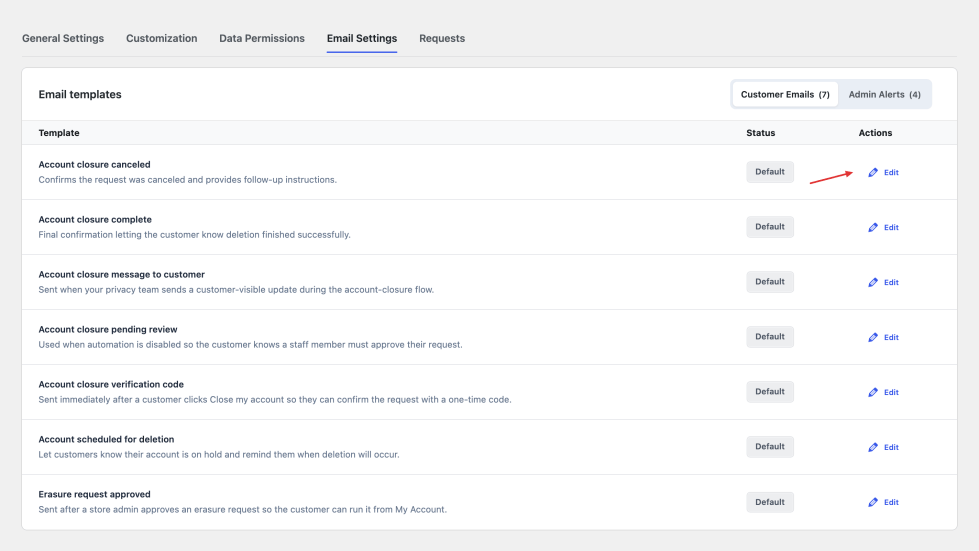Click Default status for Account closure verification code
This screenshot has height=551, width=979.
(x=770, y=391)
